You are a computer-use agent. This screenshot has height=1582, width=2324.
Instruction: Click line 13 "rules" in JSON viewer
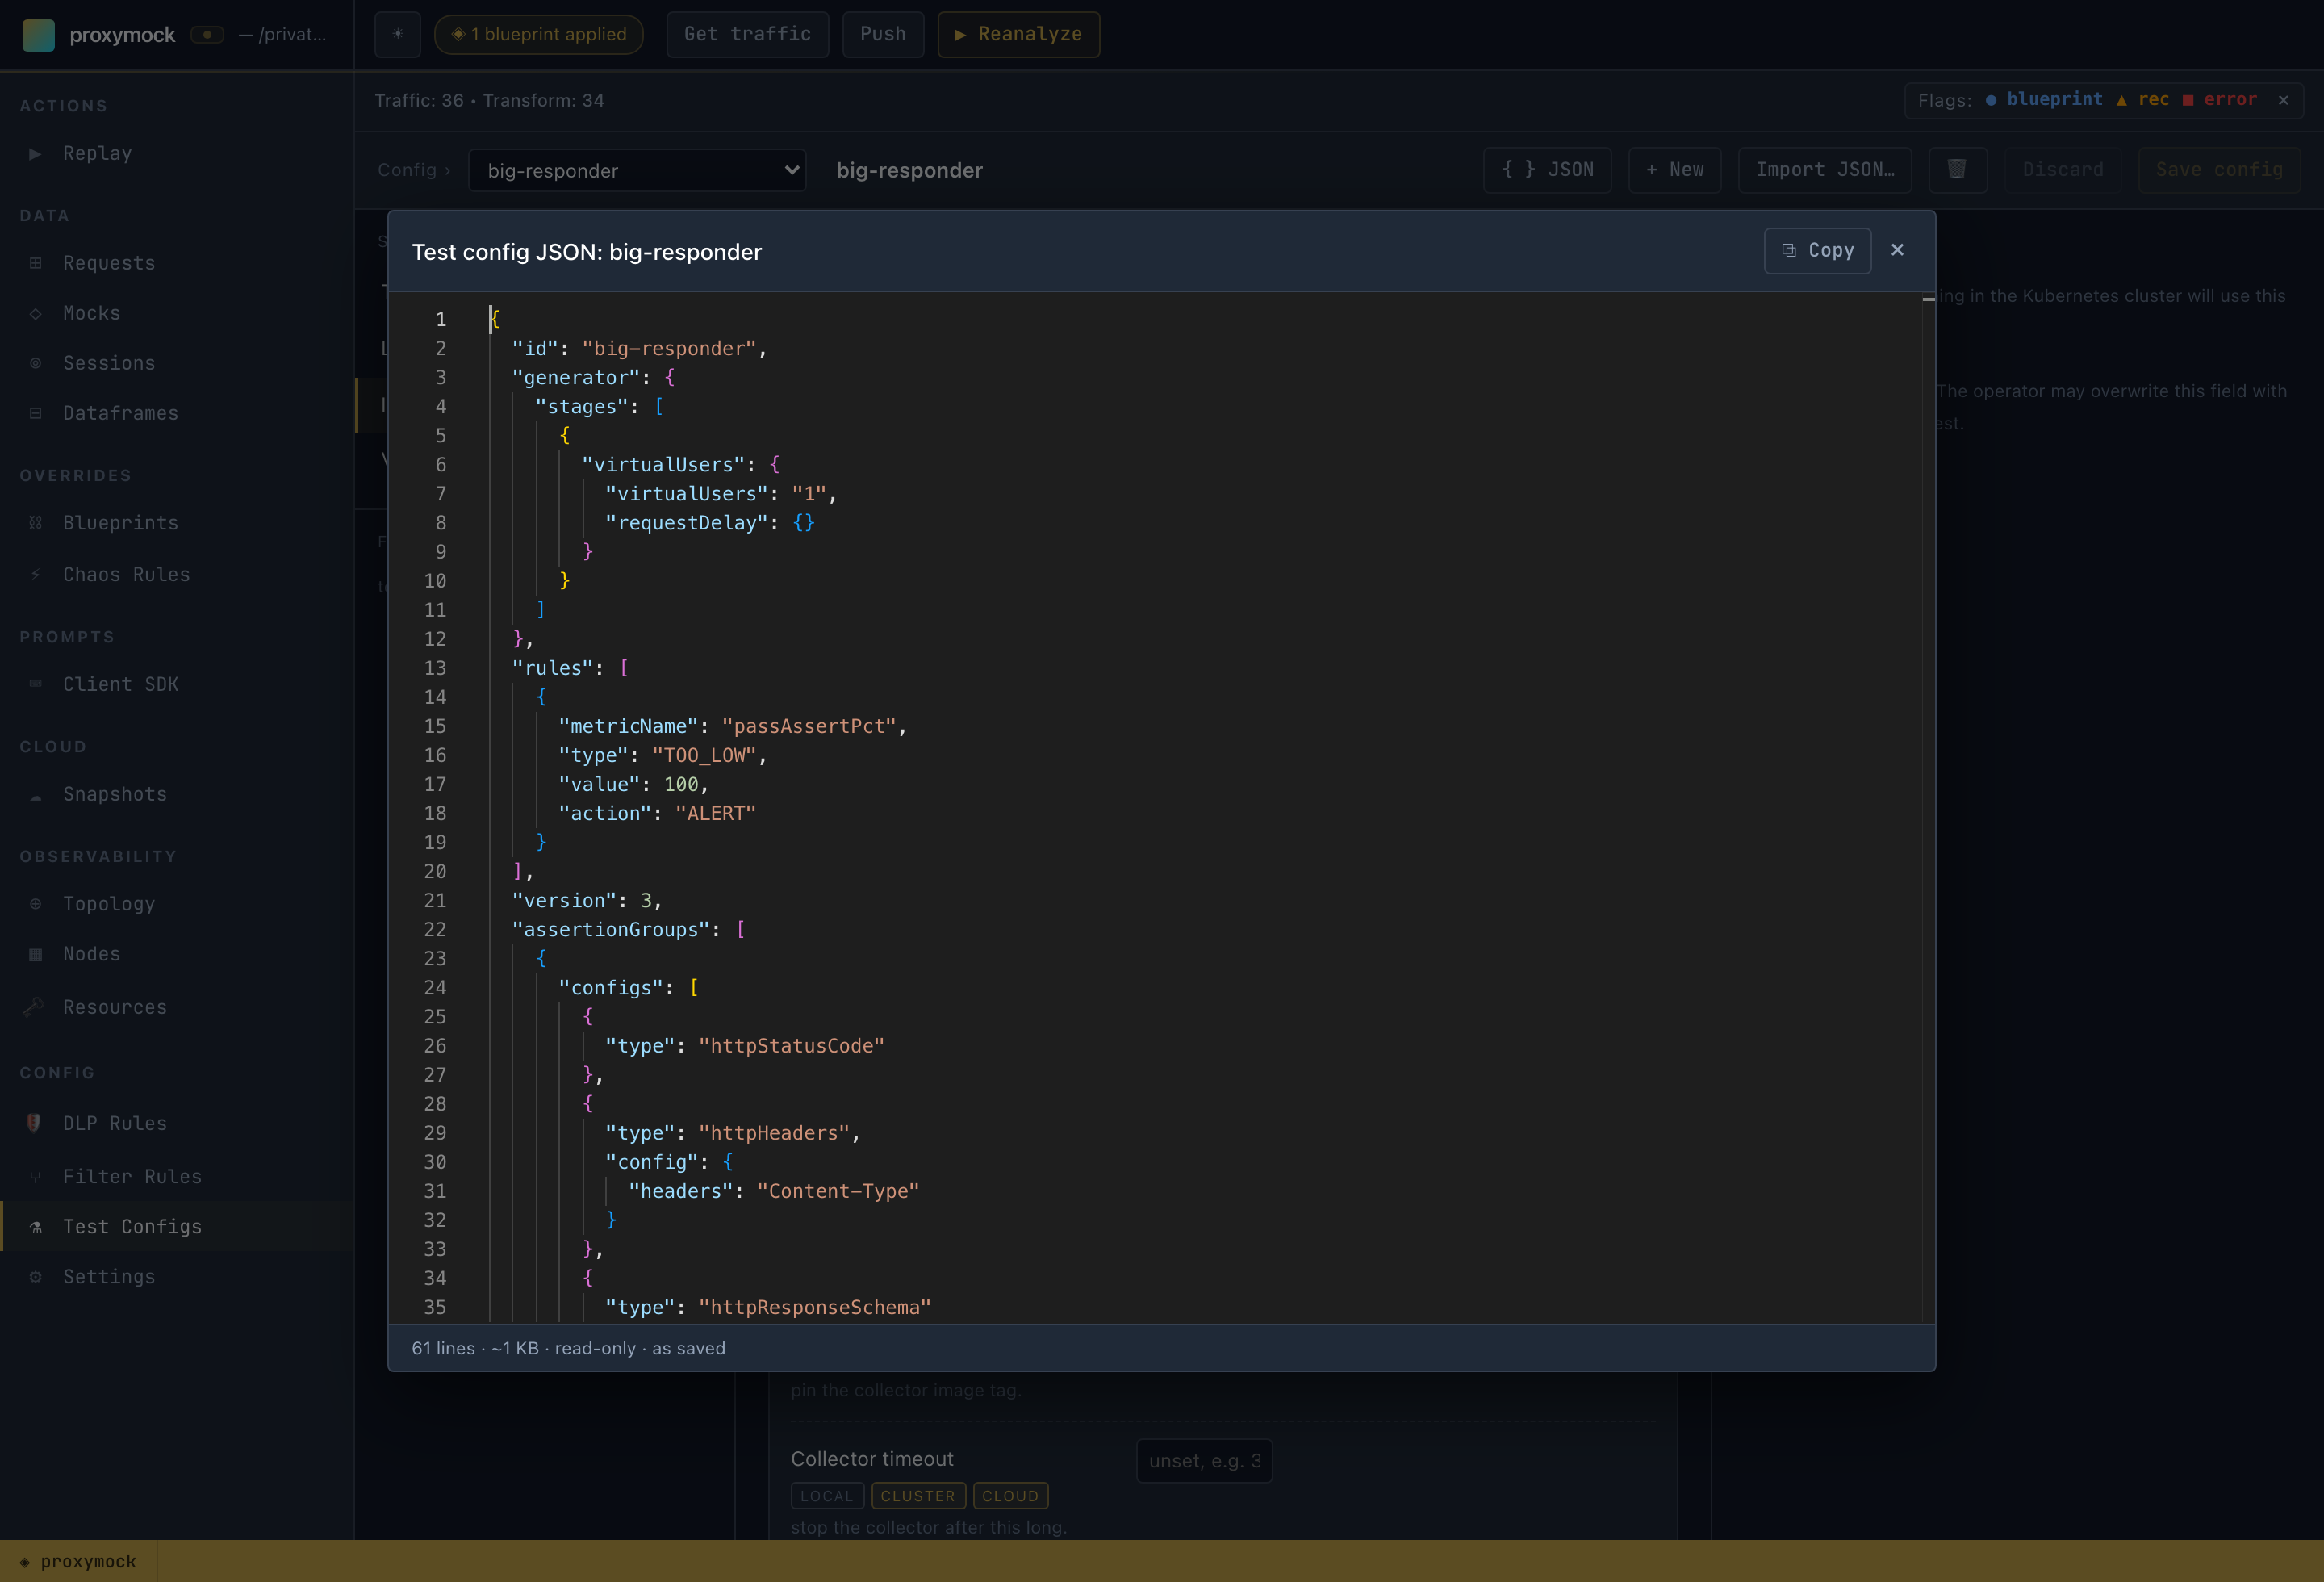tap(570, 668)
